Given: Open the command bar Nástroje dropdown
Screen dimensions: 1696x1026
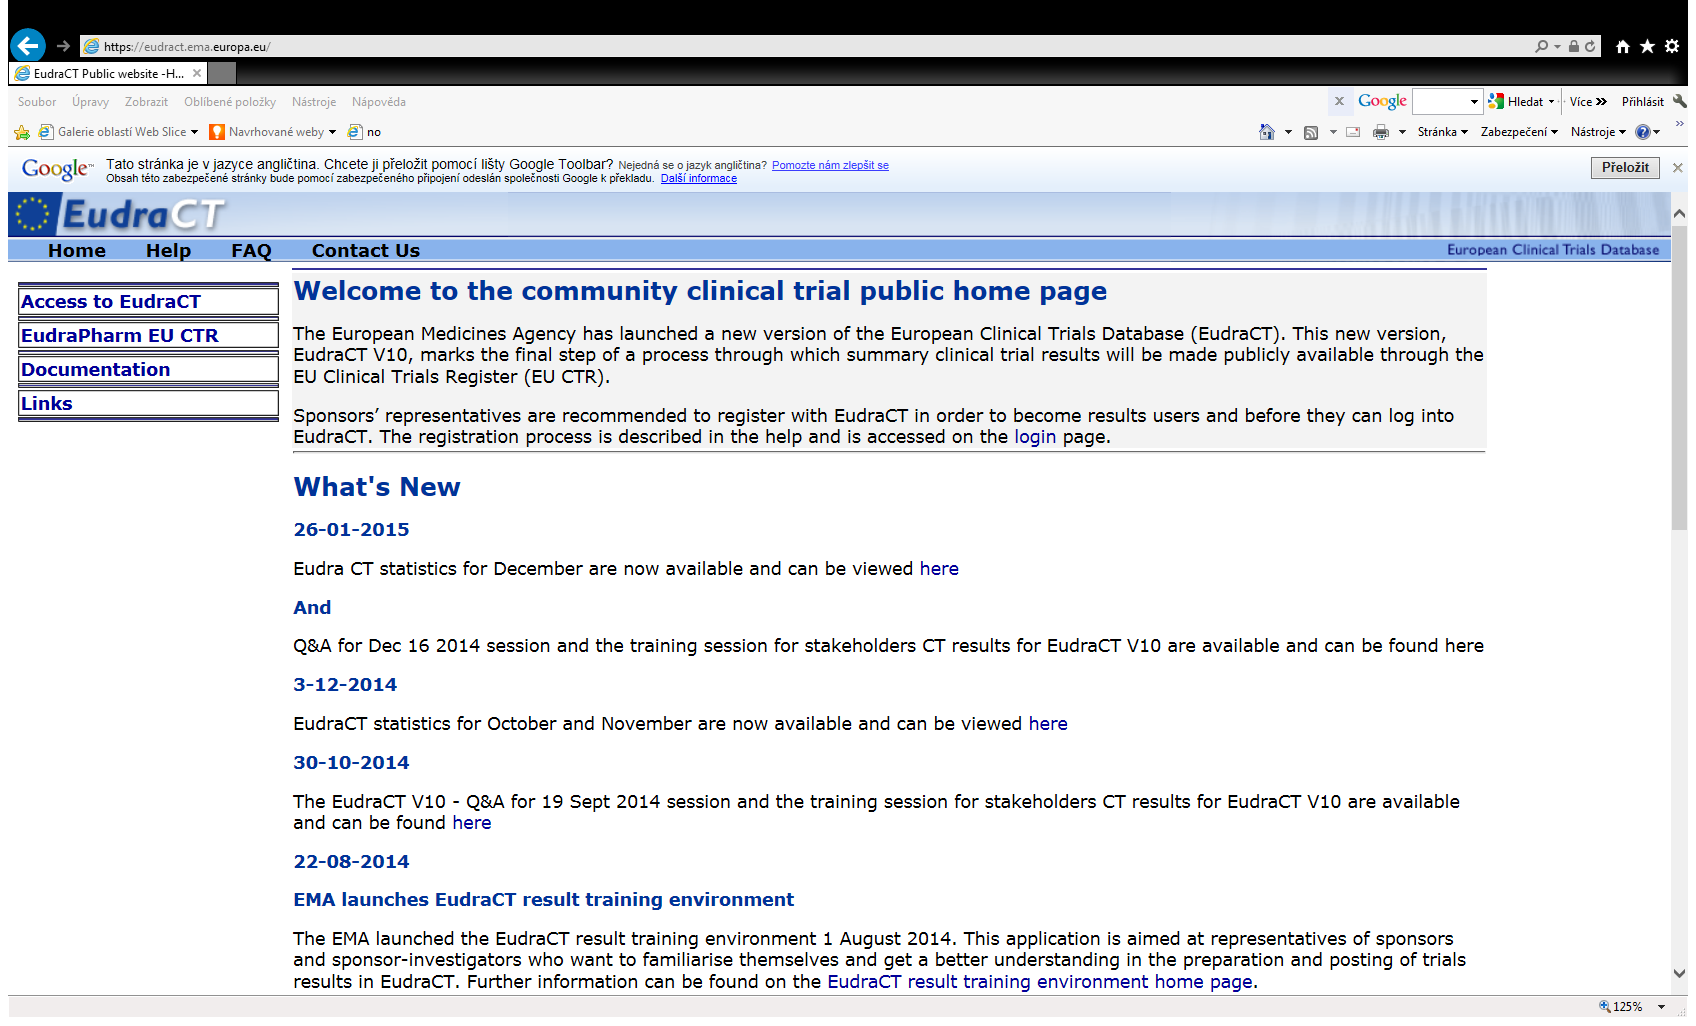Looking at the screenshot, I should click(1598, 132).
